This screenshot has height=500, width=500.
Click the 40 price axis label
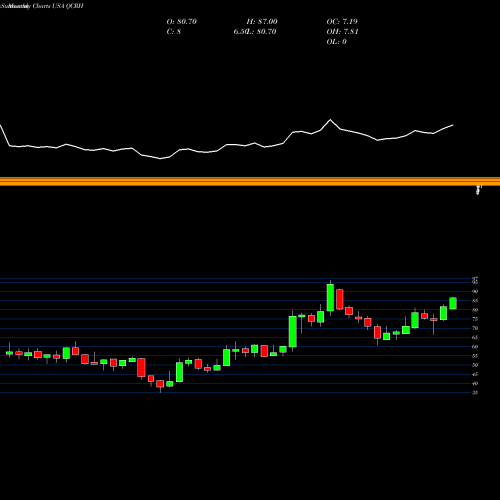click(x=475, y=383)
